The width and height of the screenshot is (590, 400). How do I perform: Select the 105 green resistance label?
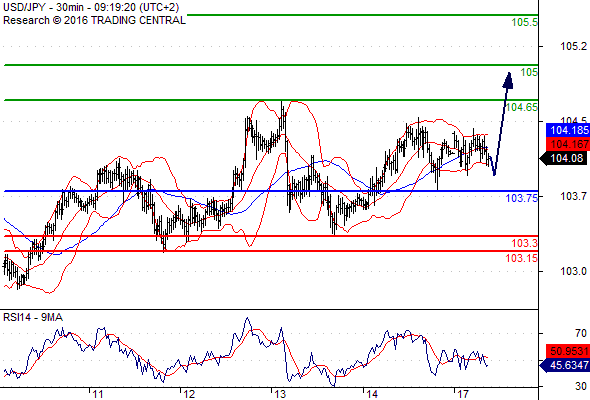pyautogui.click(x=529, y=72)
